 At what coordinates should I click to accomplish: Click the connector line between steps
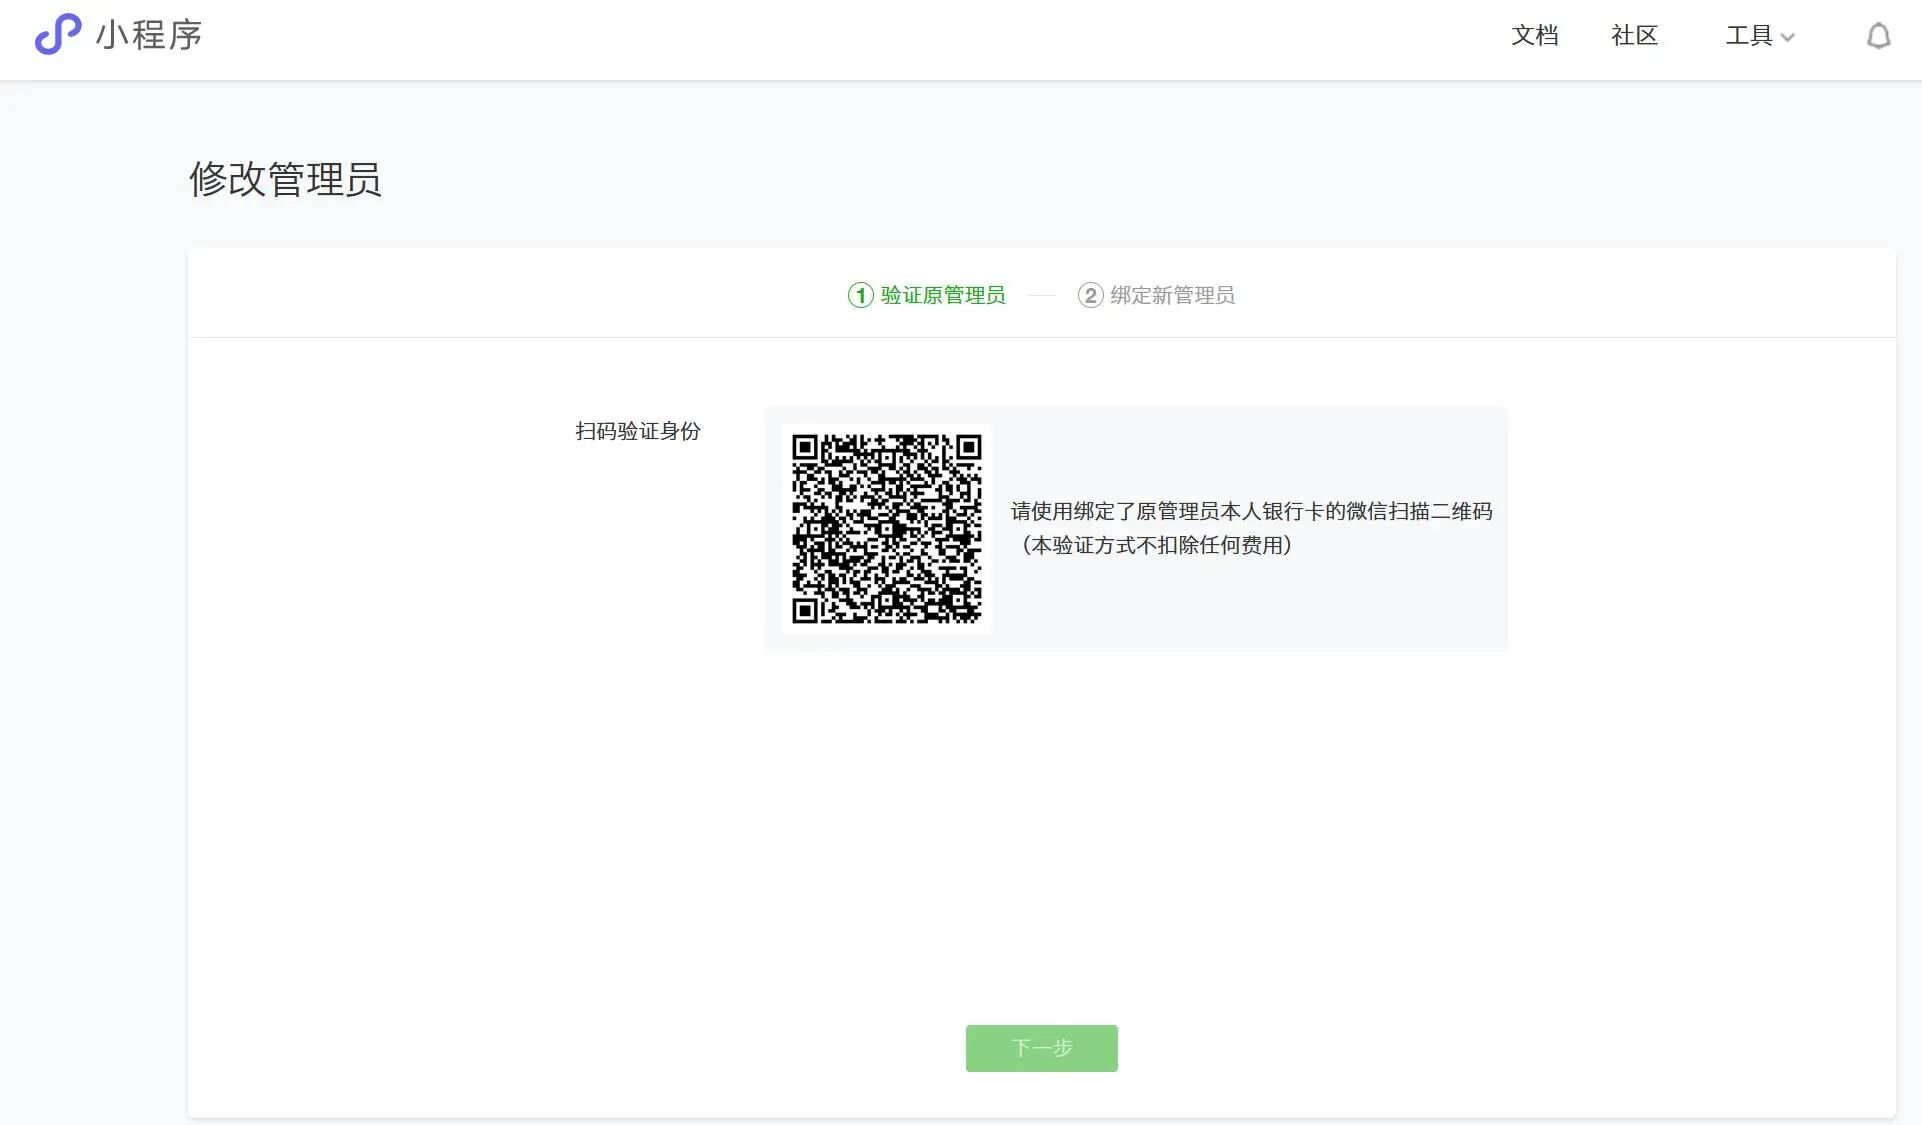(1041, 295)
